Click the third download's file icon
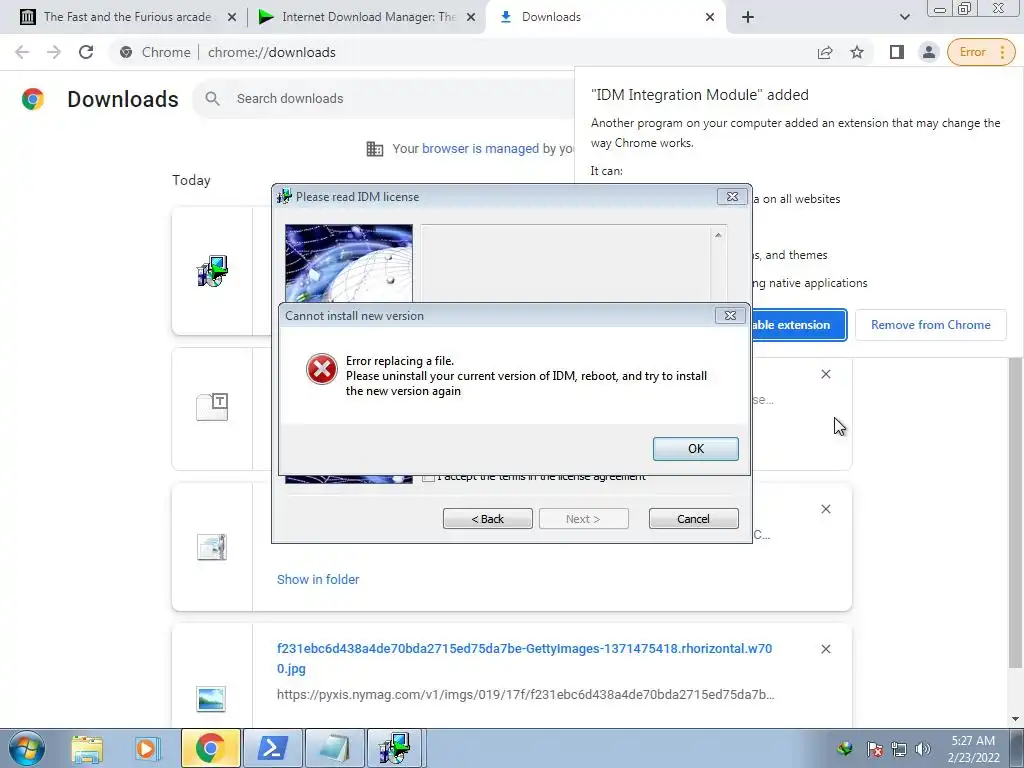The image size is (1024, 768). pos(212,547)
